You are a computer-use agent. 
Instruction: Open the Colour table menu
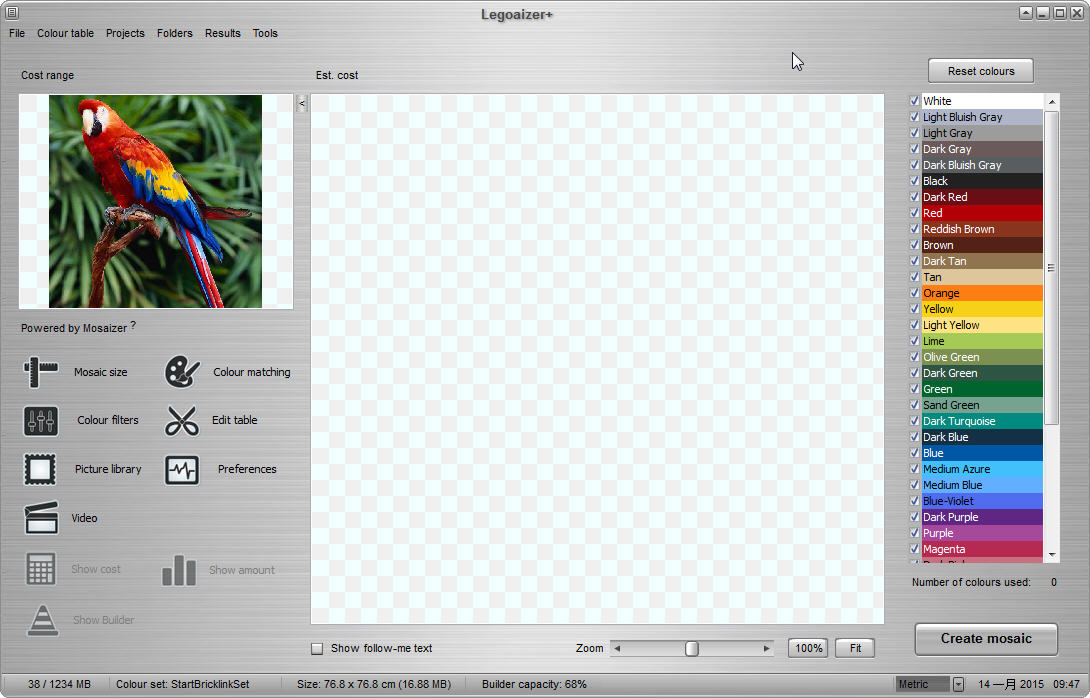[65, 33]
